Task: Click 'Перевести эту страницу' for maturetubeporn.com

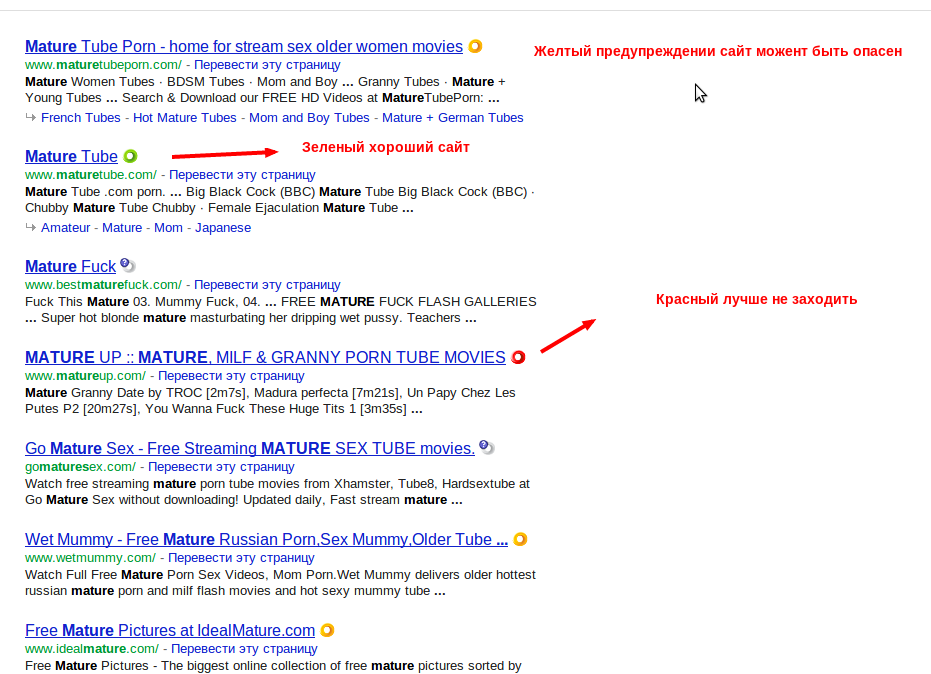Action: [267, 65]
